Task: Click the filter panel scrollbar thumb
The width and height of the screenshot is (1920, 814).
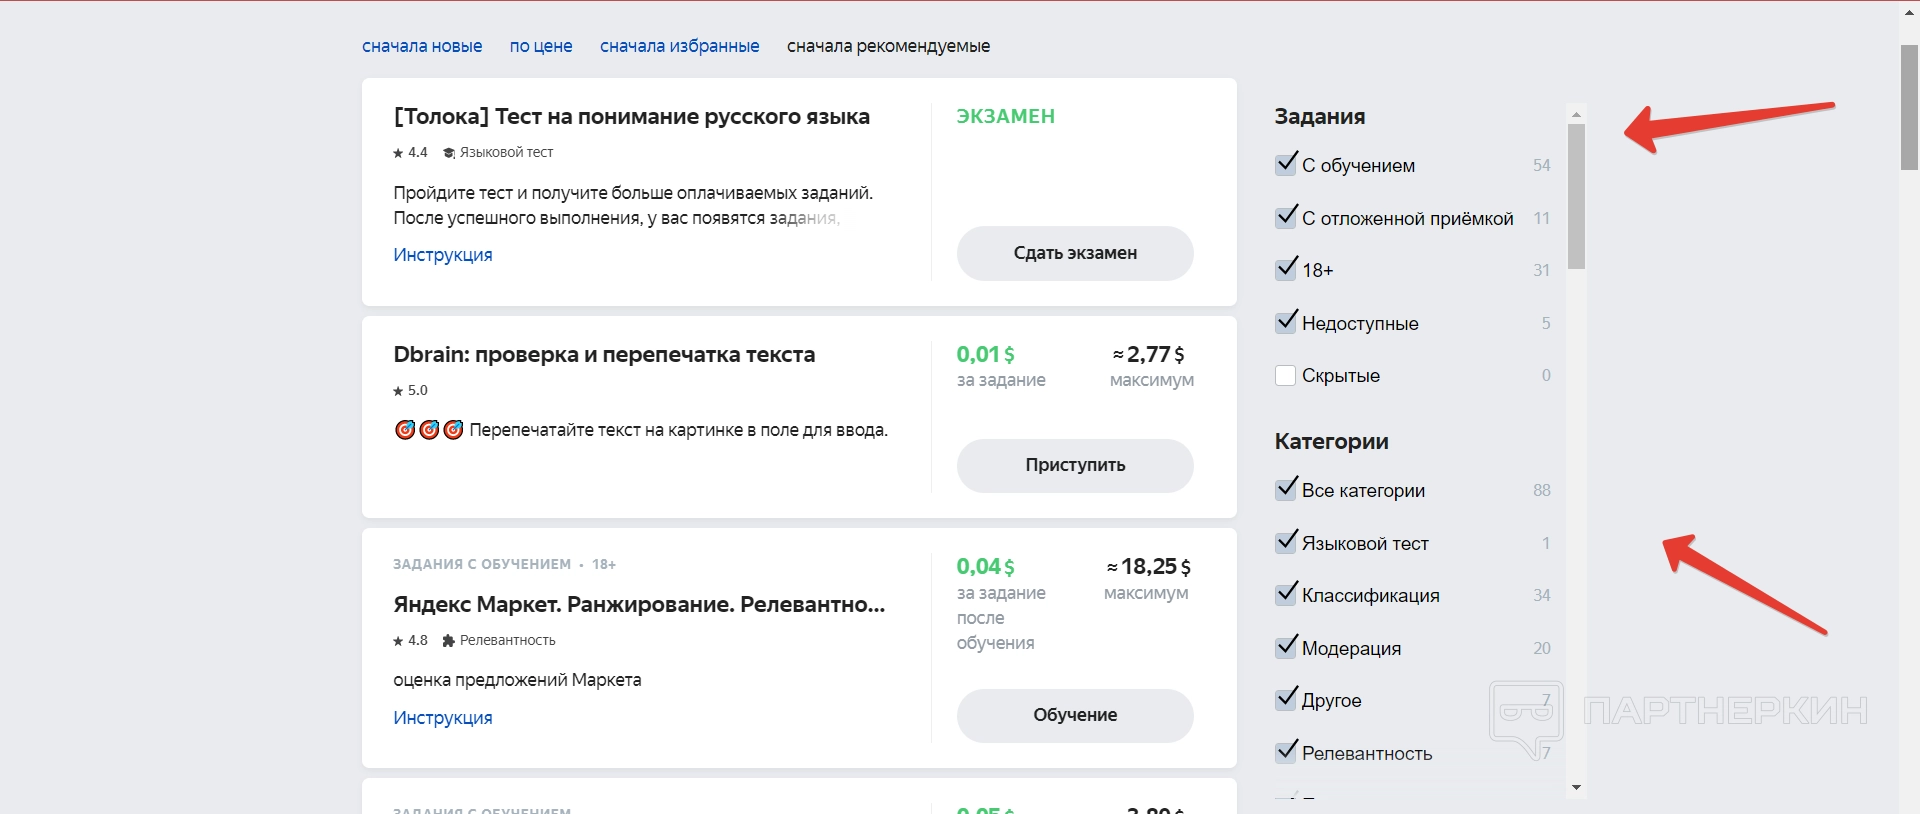Action: pyautogui.click(x=1576, y=196)
